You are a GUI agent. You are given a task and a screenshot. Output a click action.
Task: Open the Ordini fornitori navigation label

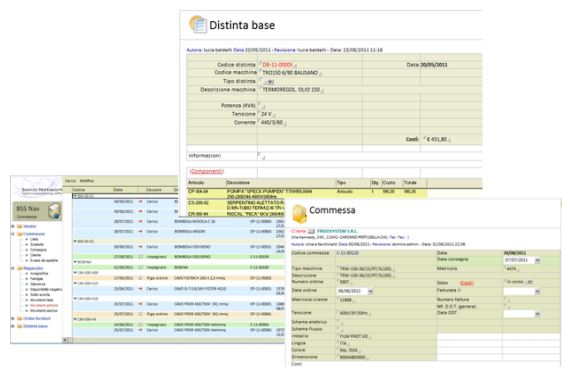37,319
